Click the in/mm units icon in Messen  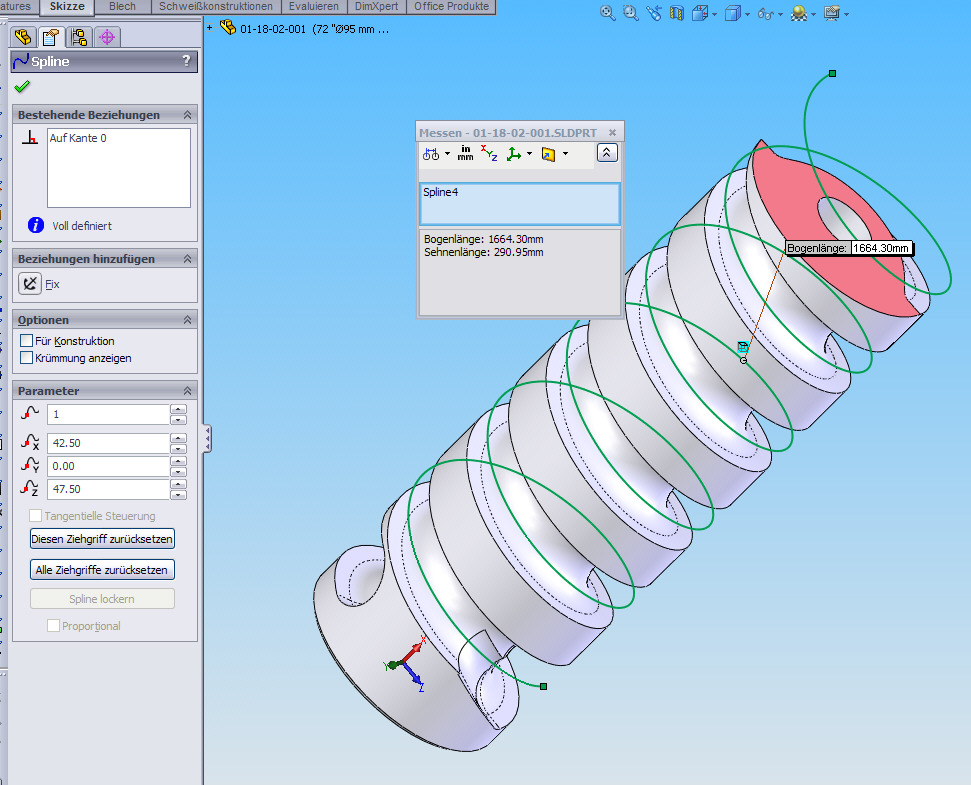tap(466, 154)
